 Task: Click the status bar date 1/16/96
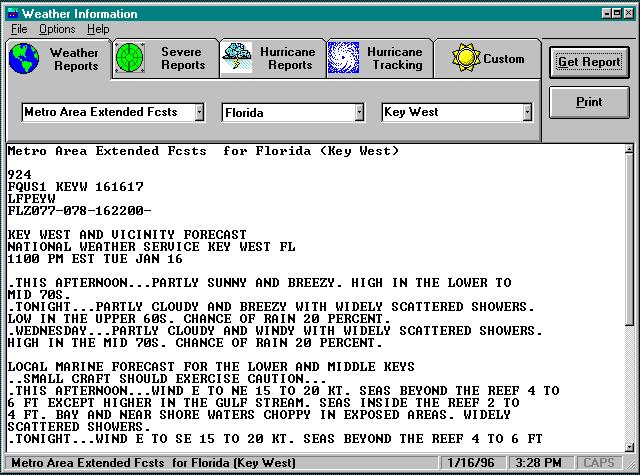471,463
